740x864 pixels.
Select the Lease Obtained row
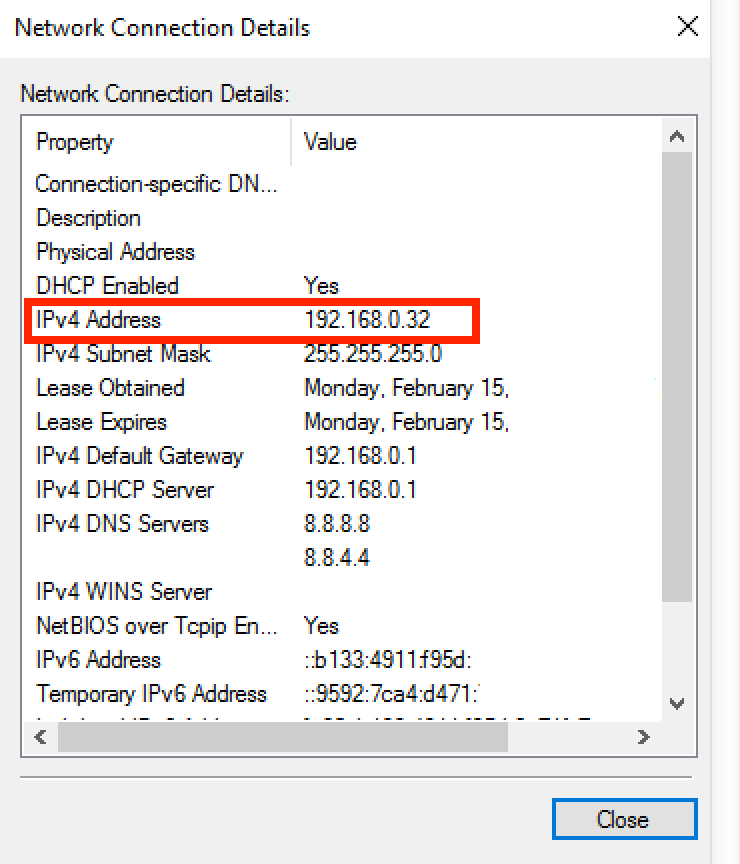(x=200, y=388)
